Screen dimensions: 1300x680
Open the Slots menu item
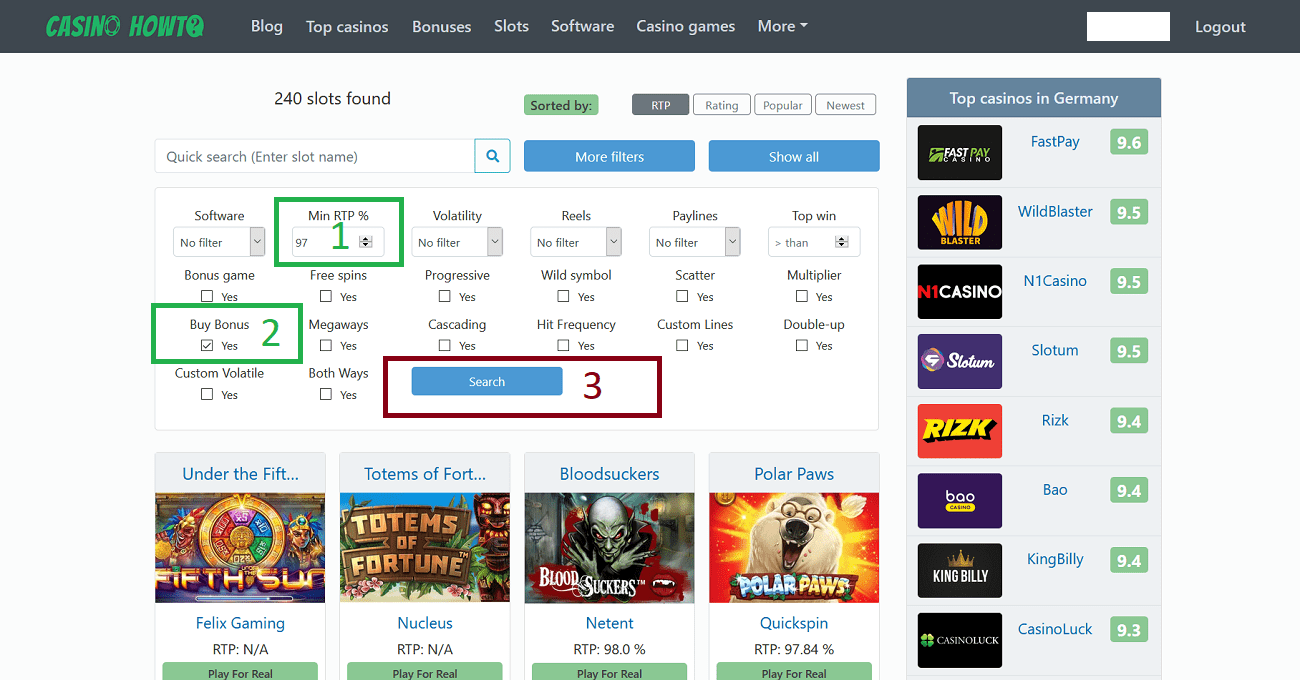click(511, 26)
